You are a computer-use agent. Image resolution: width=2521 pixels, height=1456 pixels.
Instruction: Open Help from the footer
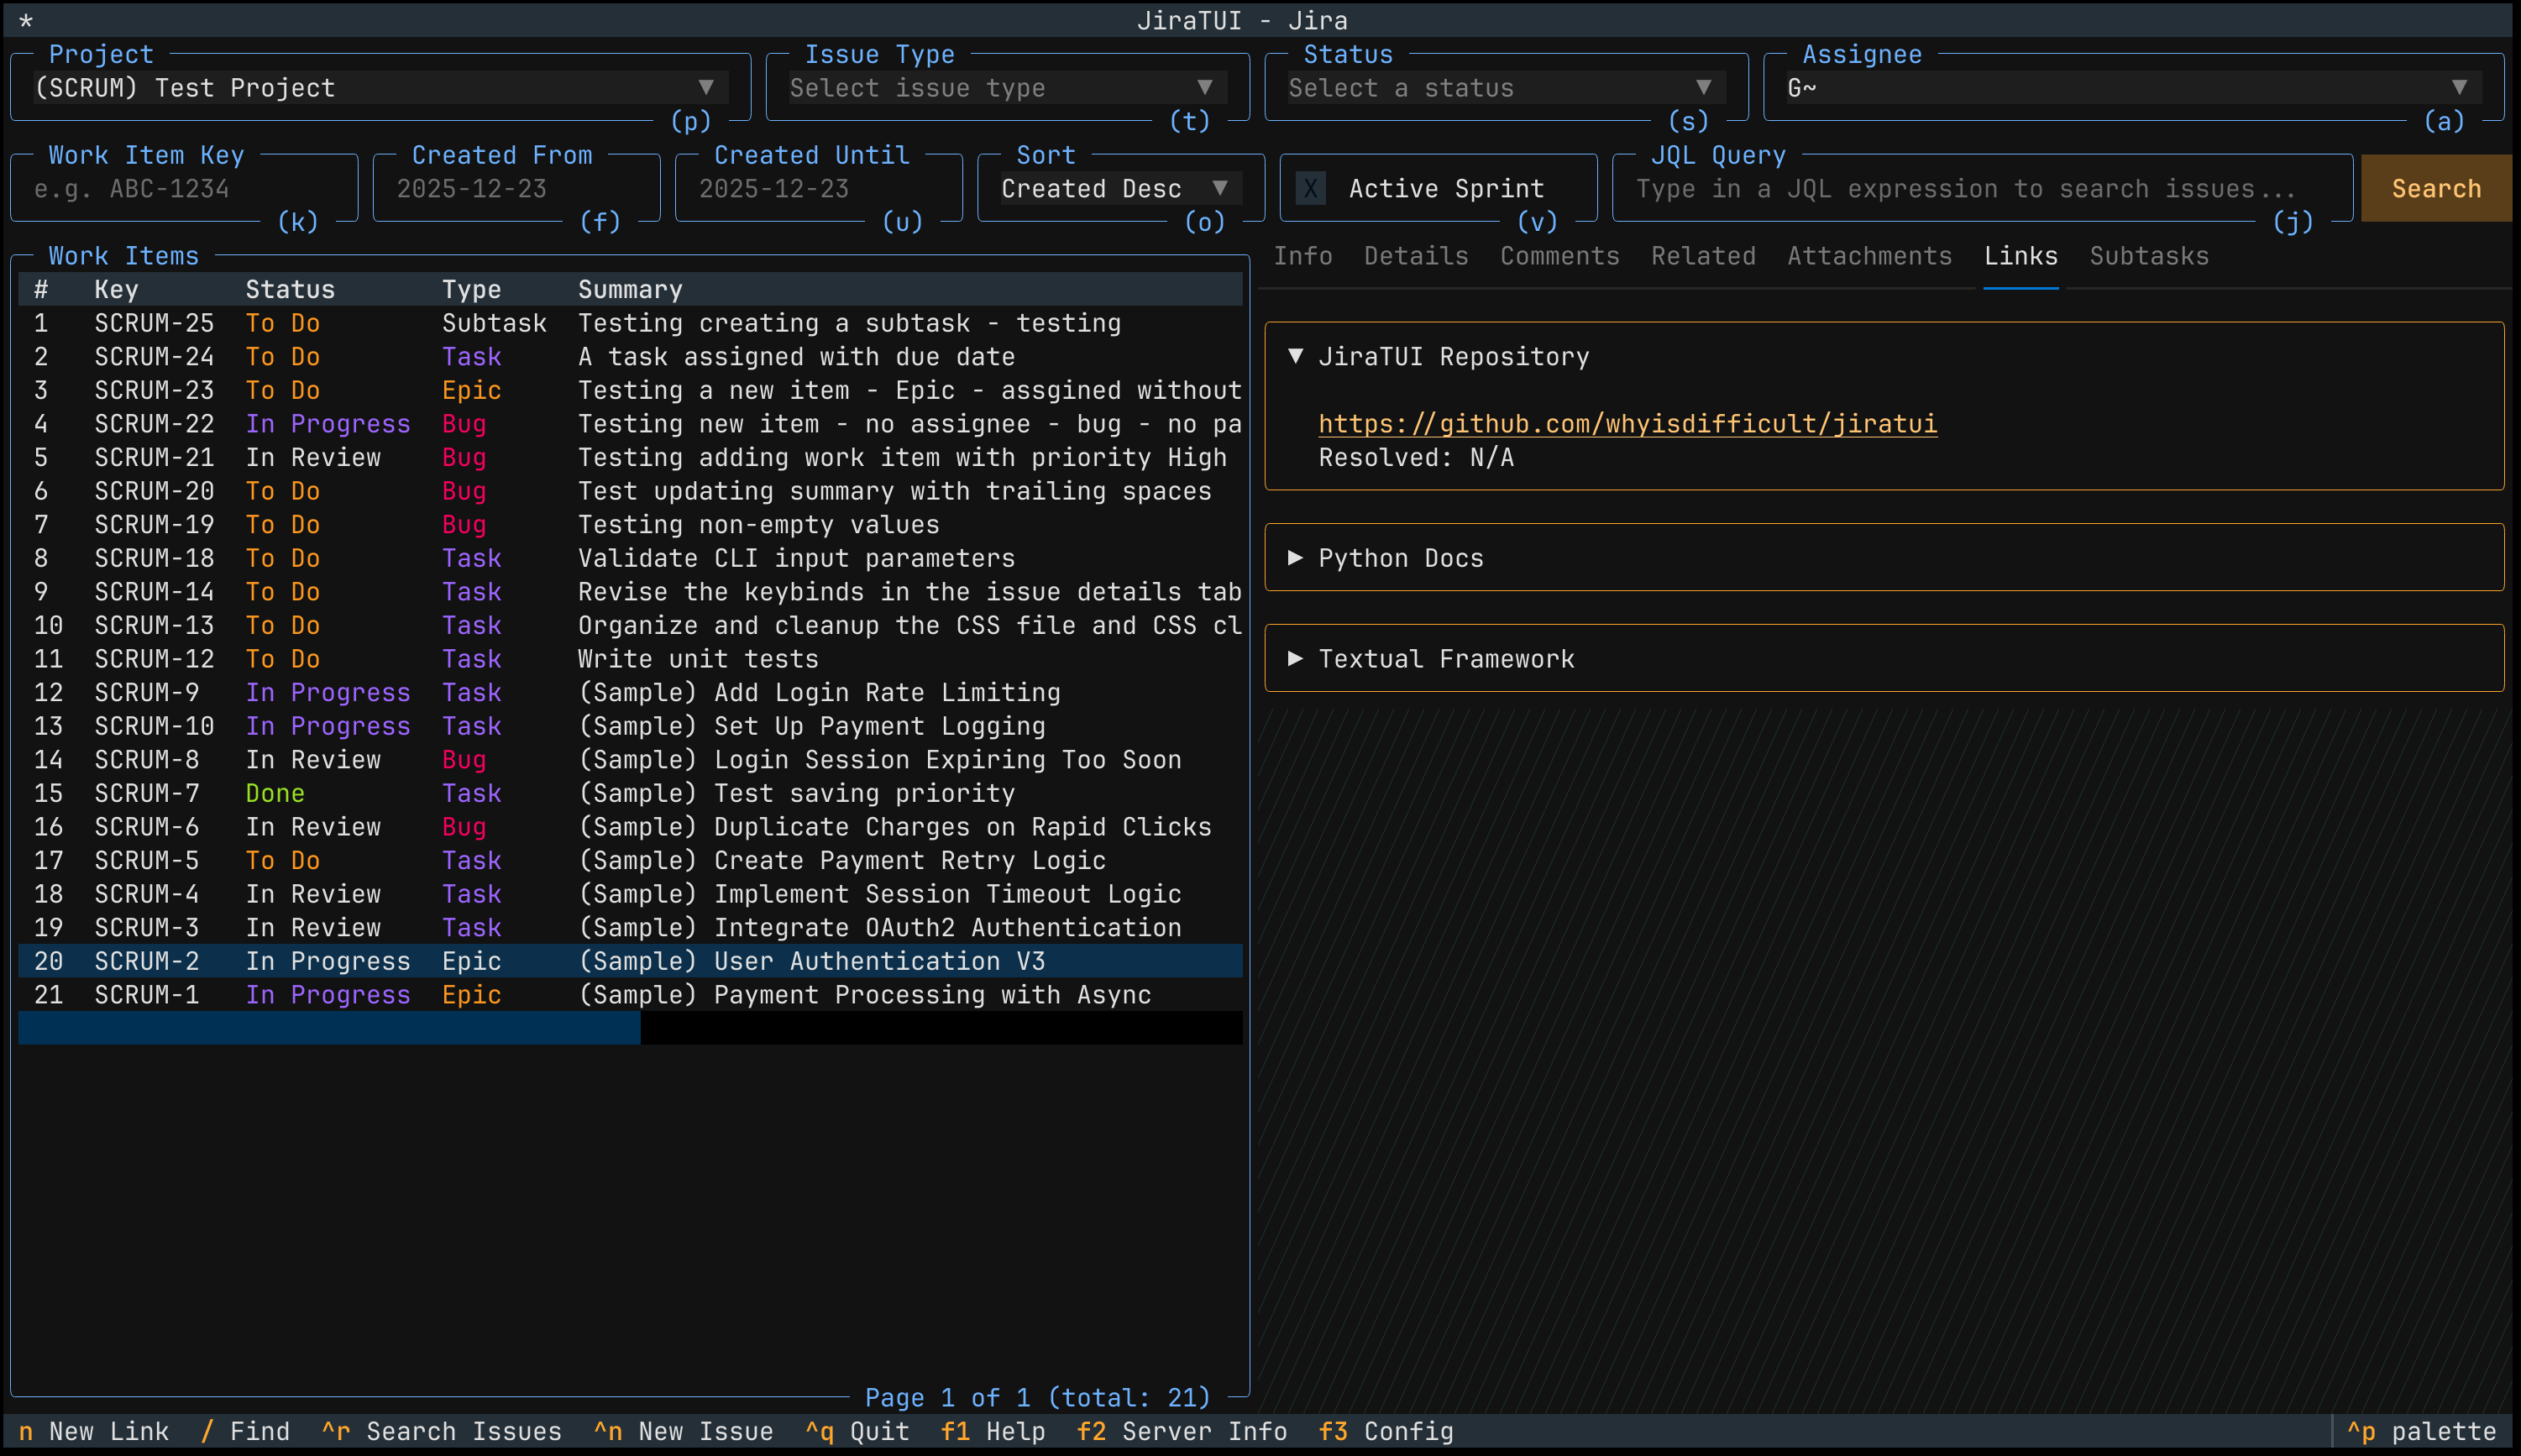pyautogui.click(x=993, y=1431)
